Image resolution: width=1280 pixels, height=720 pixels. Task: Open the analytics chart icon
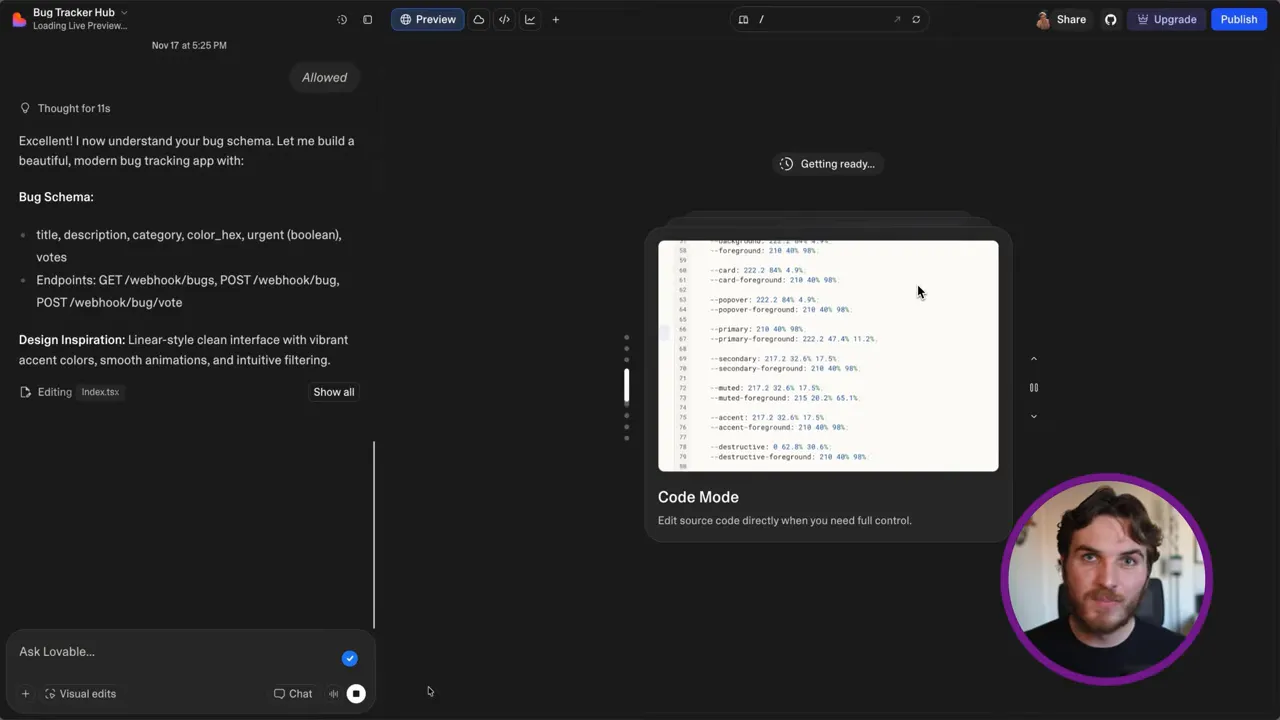coord(530,19)
